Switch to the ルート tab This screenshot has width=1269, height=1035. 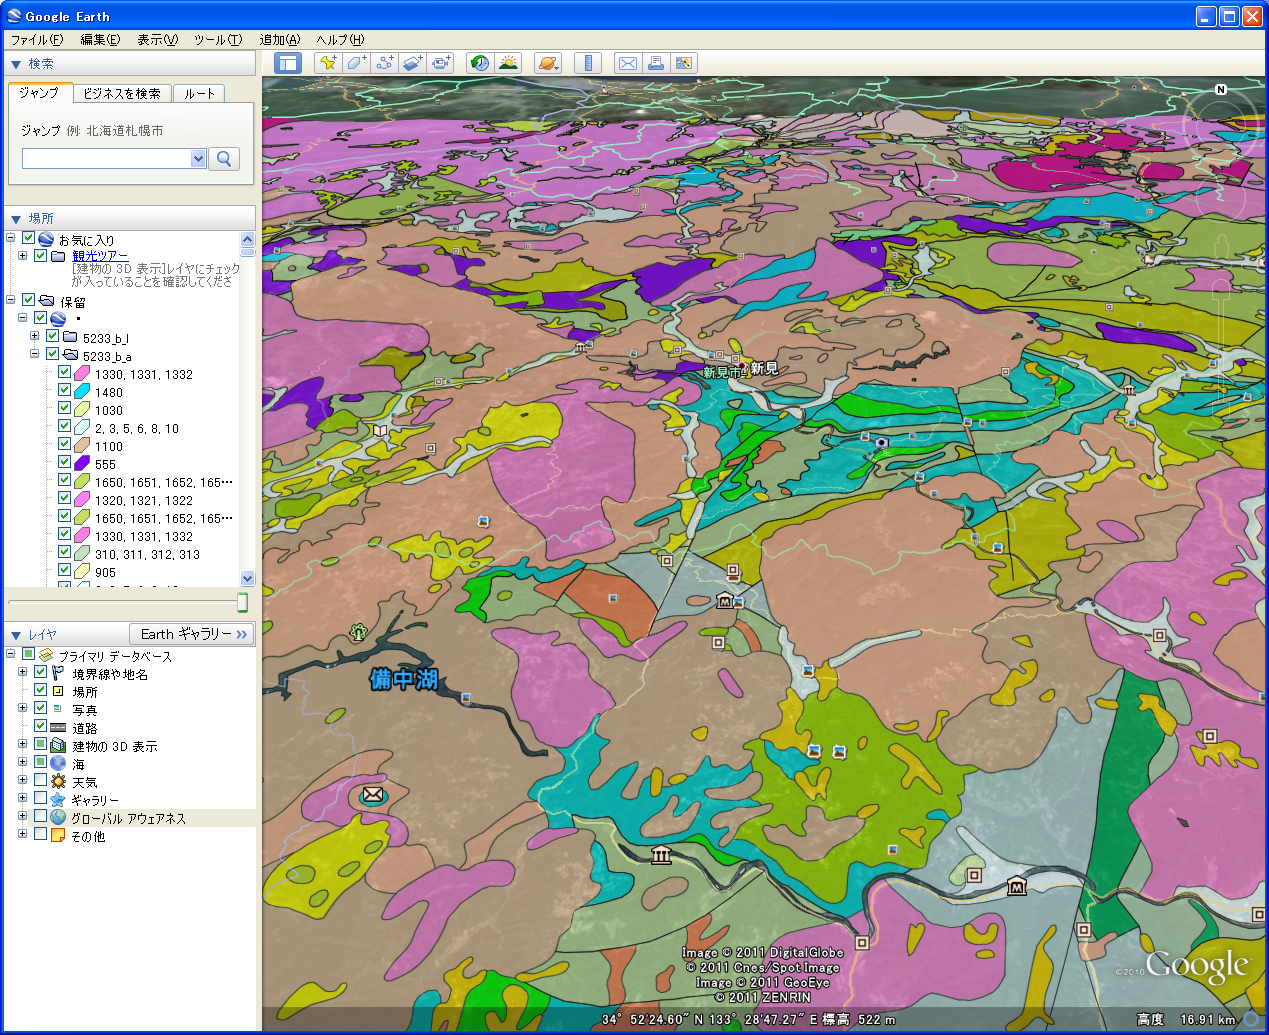pyautogui.click(x=199, y=93)
